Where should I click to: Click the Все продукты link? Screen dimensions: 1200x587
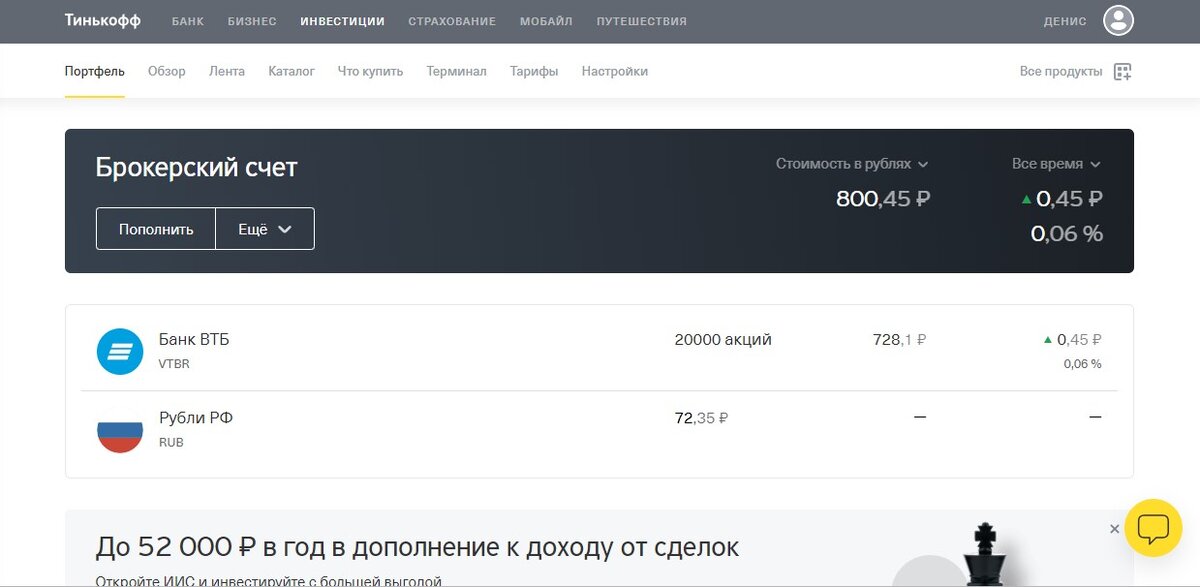pos(1061,71)
